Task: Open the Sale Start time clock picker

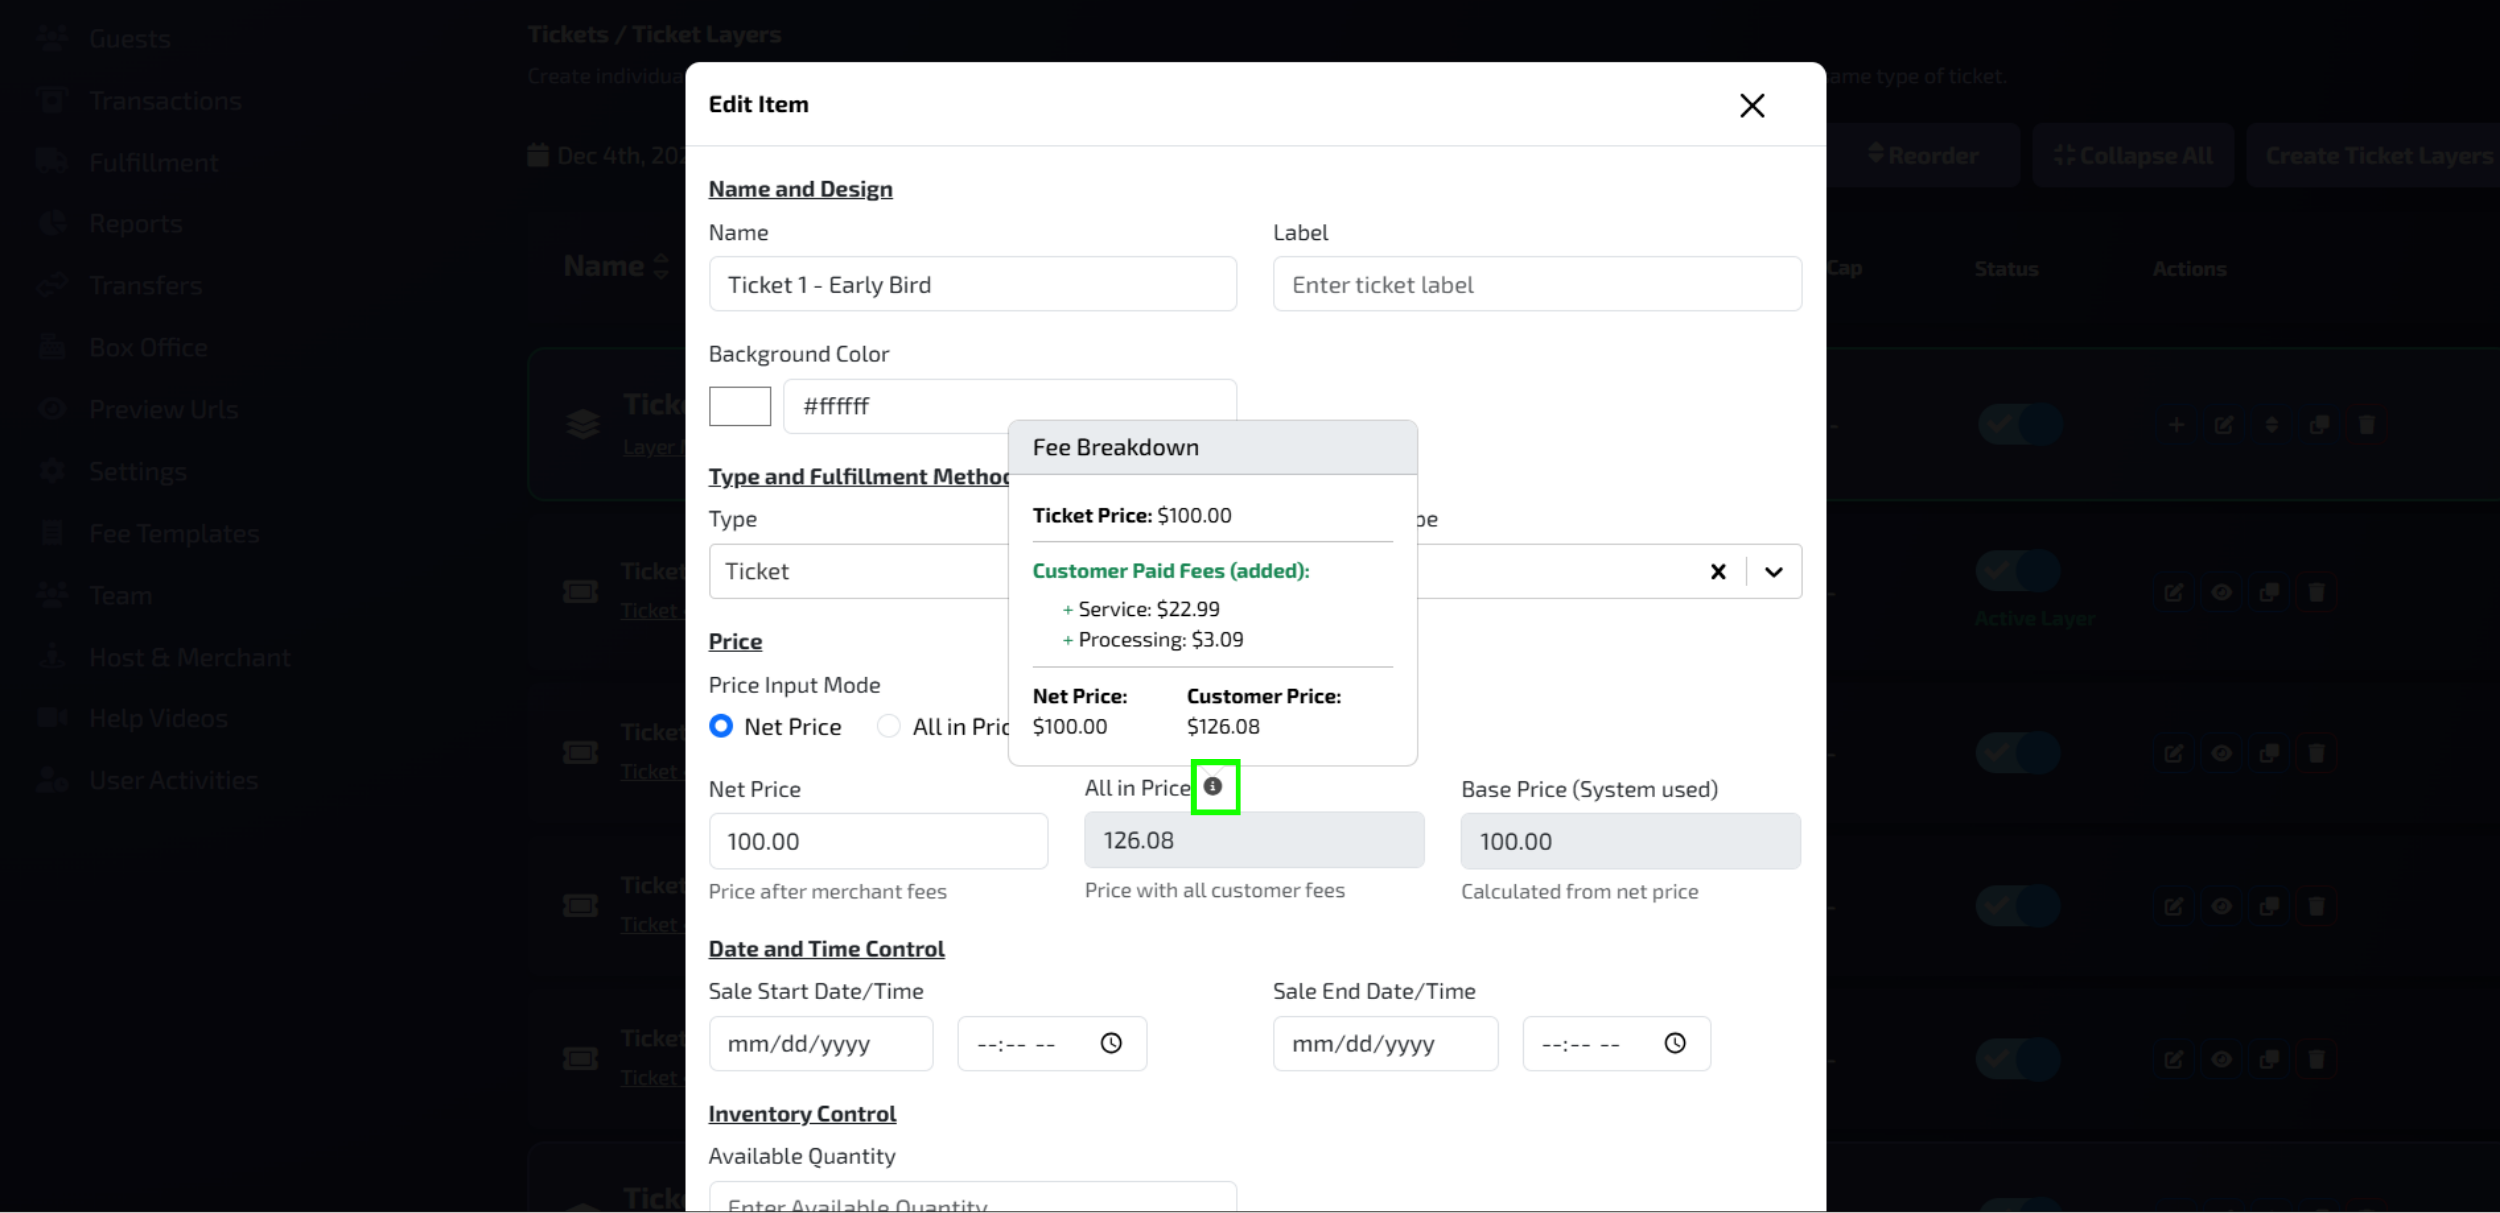Action: click(1111, 1043)
